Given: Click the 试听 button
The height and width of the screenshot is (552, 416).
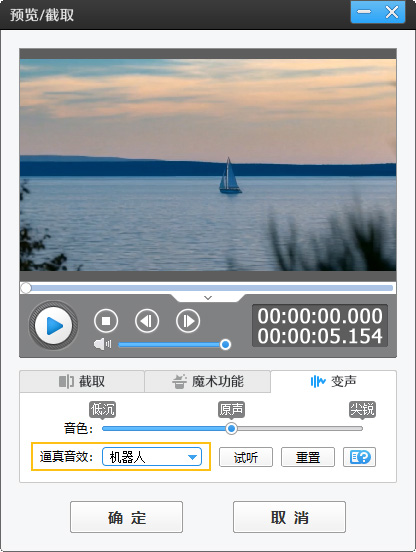Looking at the screenshot, I should [x=246, y=457].
